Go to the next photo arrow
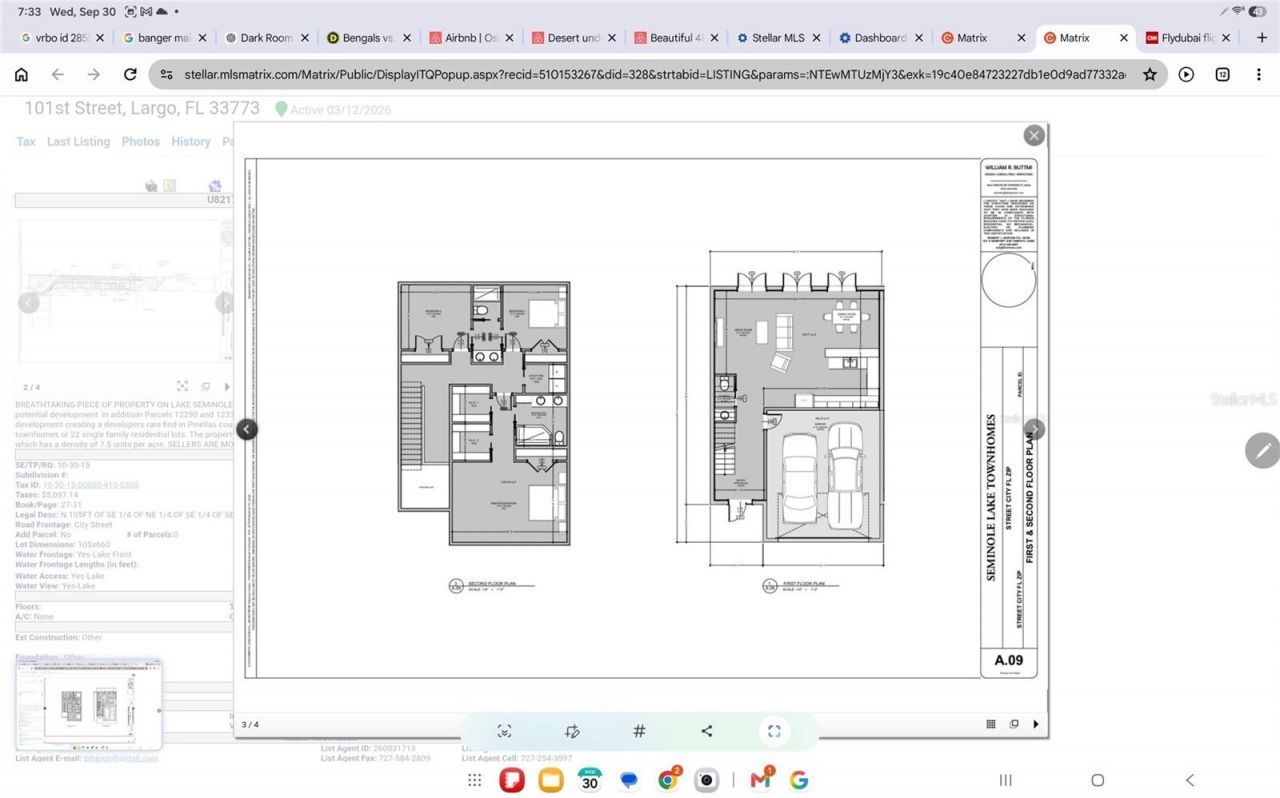1280x798 pixels. 1035,429
